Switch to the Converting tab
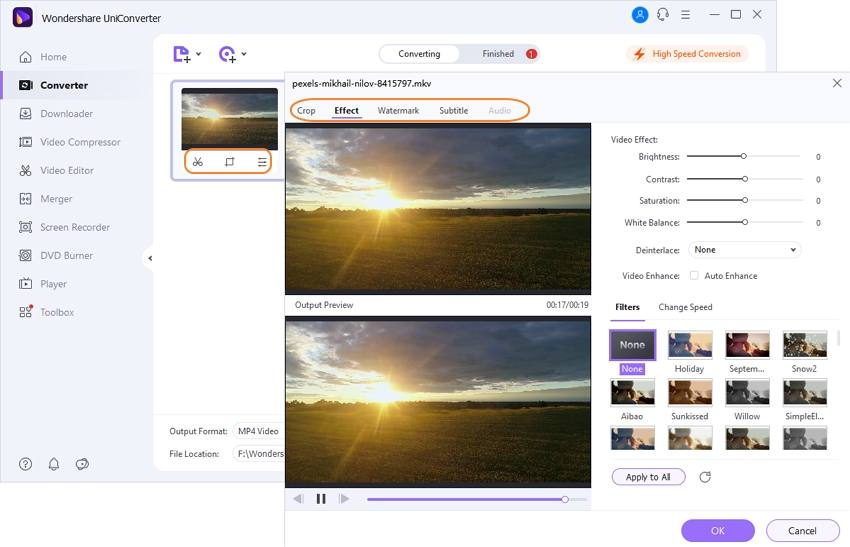 coord(419,54)
